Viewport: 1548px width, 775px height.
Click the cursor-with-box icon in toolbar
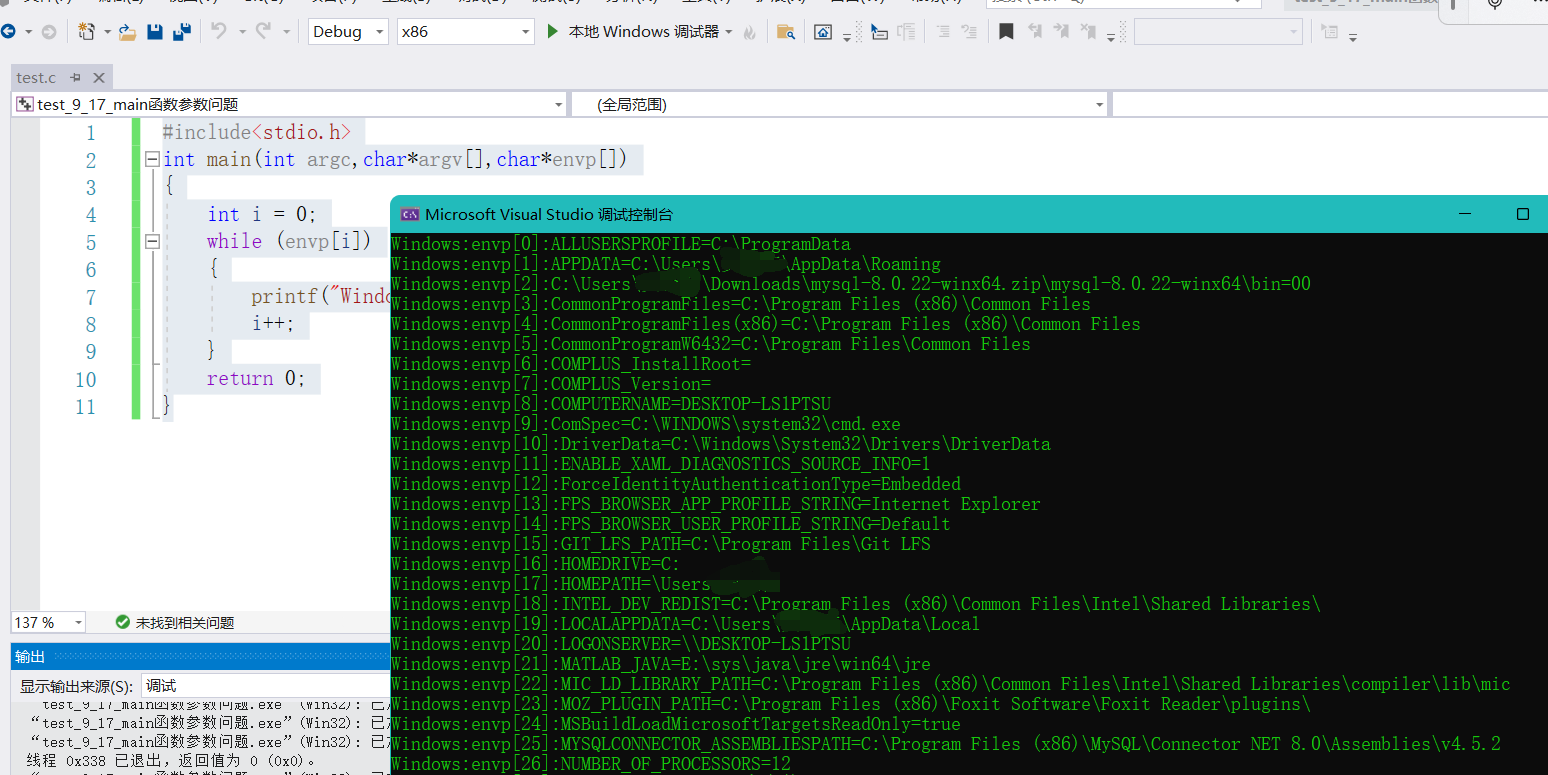point(879,32)
